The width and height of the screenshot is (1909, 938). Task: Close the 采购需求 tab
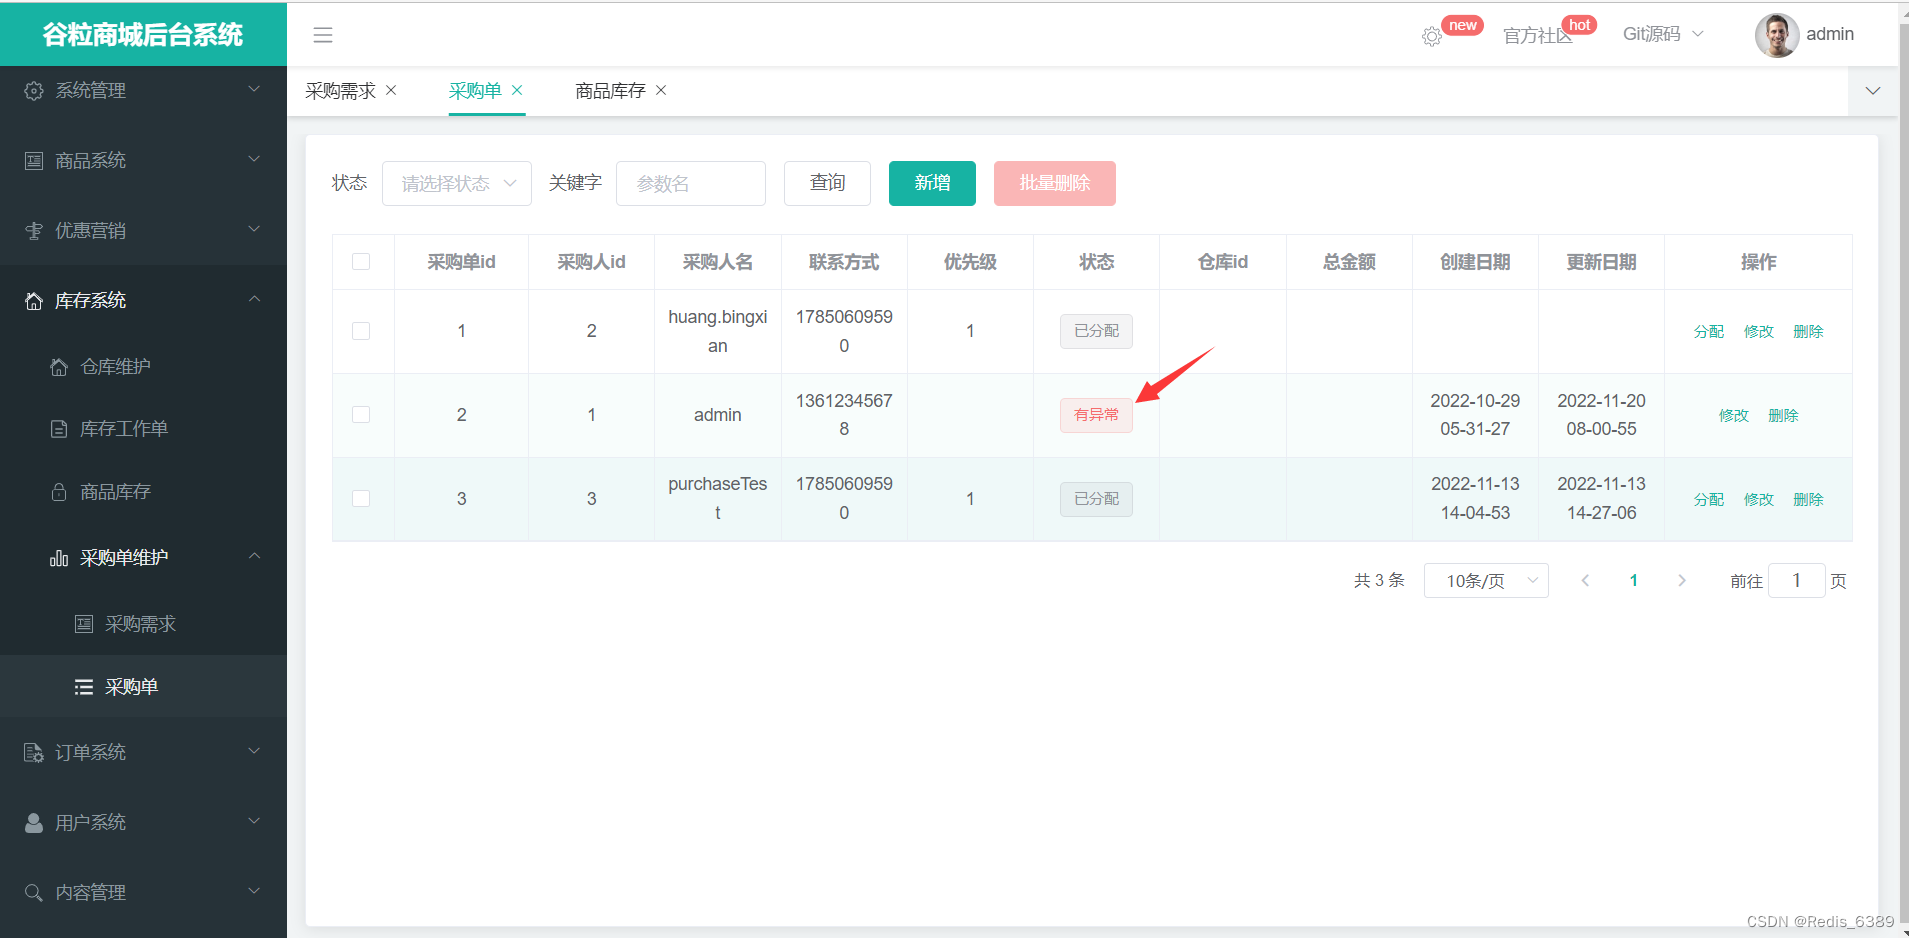(391, 90)
